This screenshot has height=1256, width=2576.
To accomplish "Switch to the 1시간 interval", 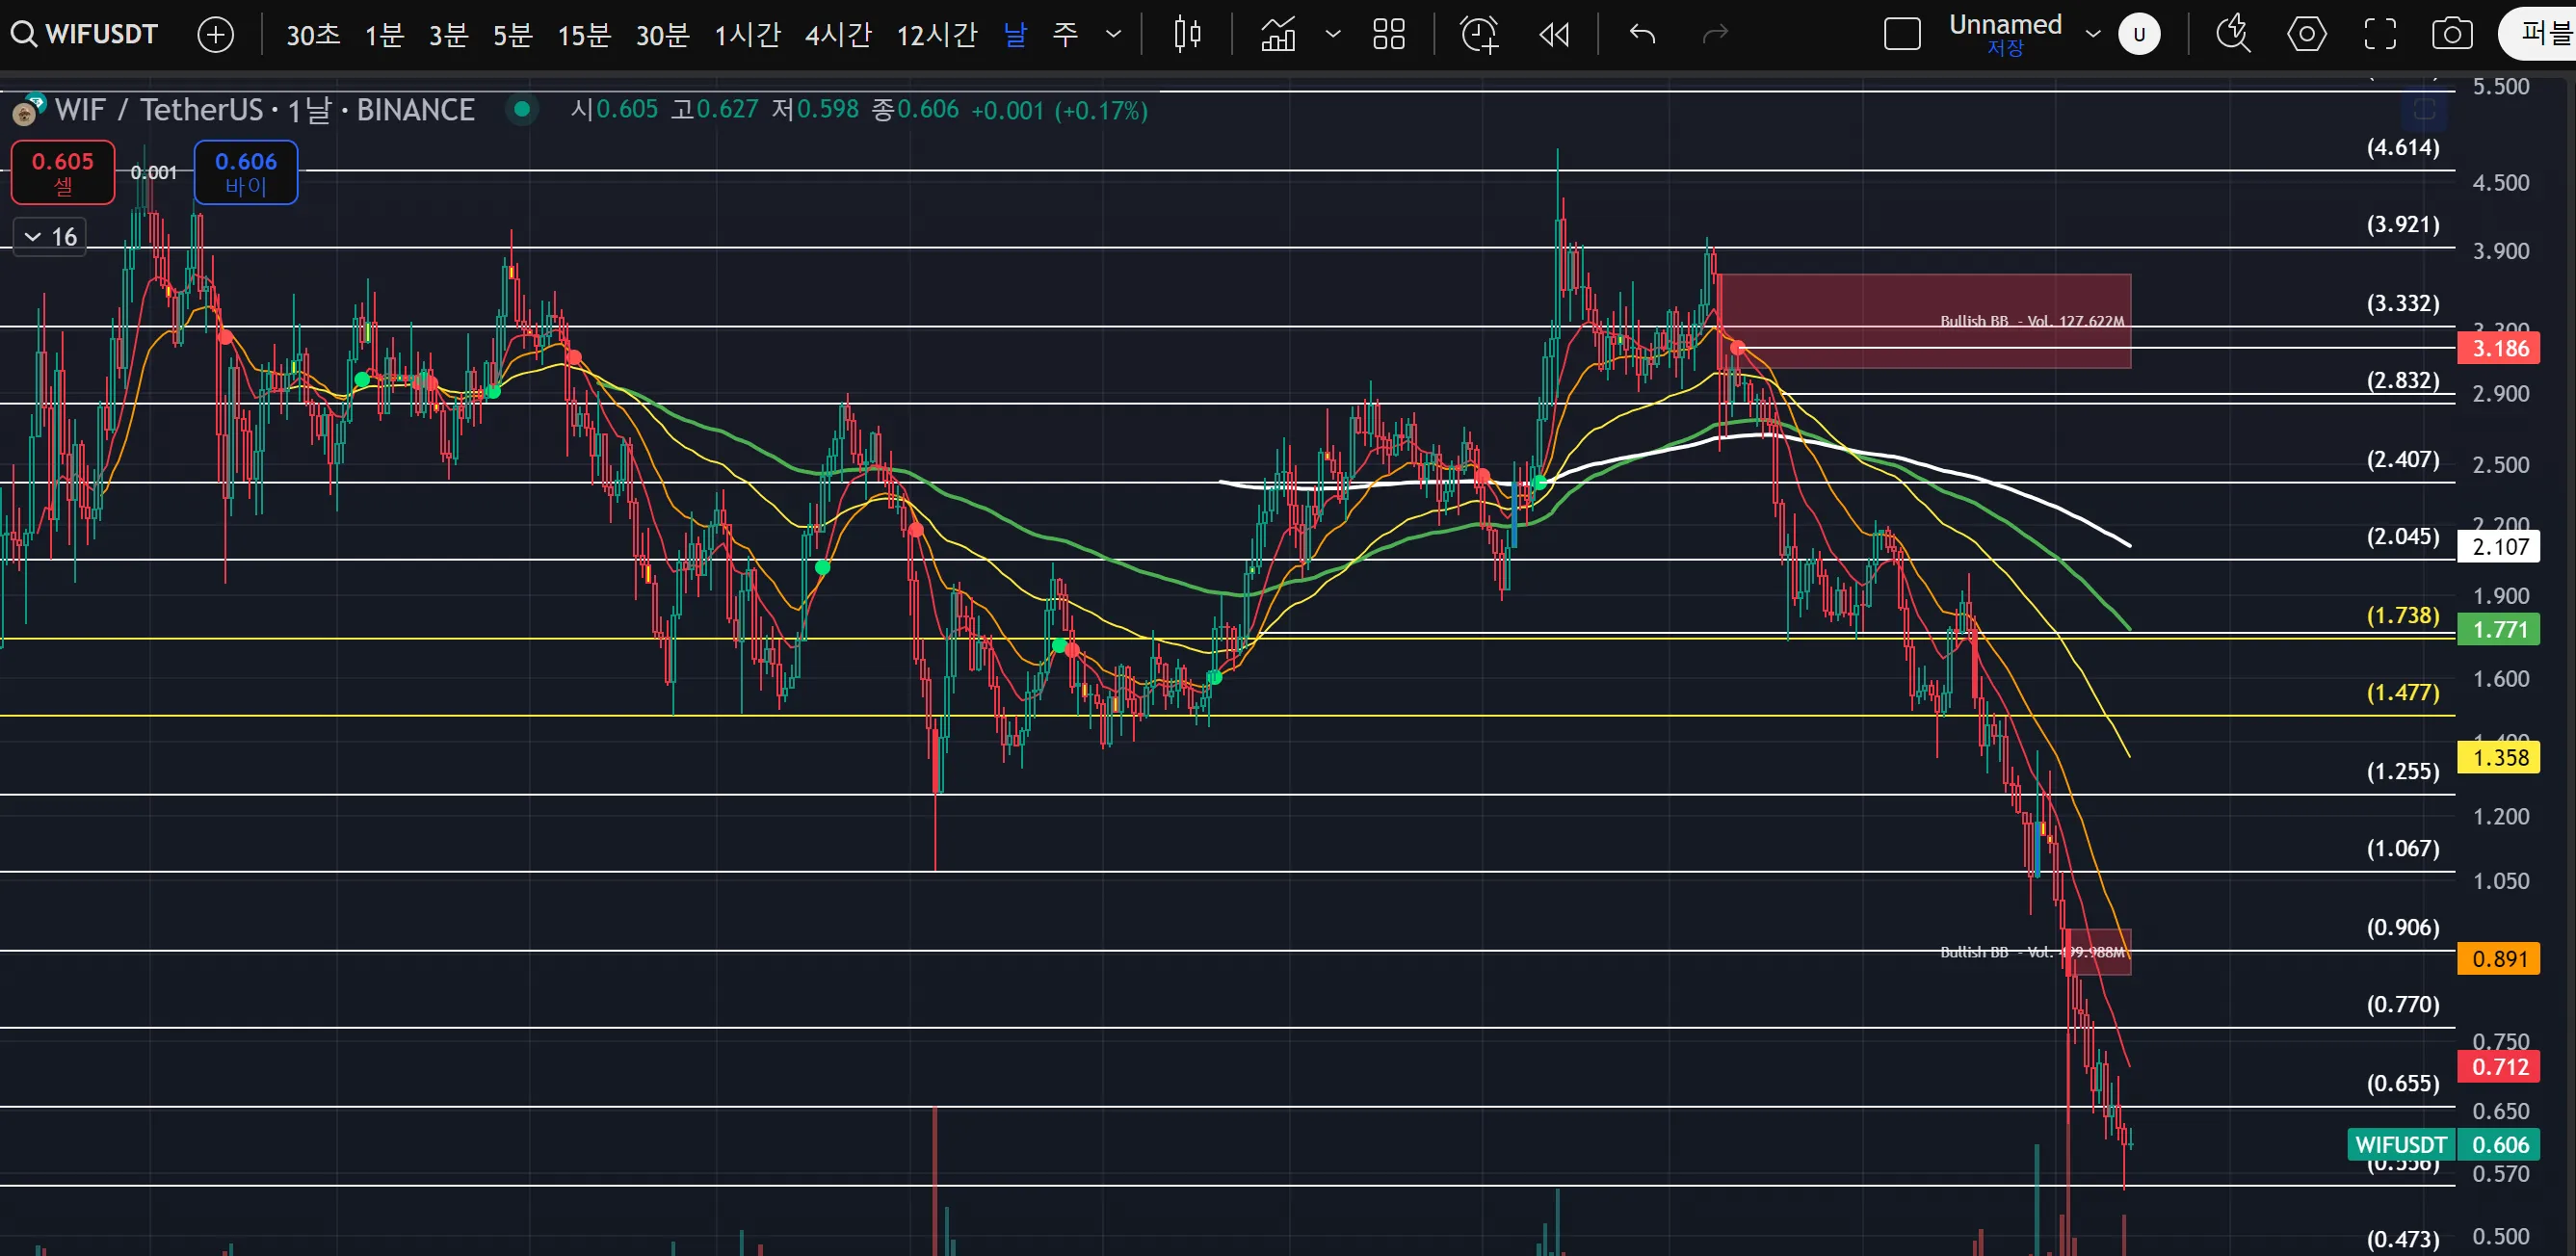I will (747, 35).
